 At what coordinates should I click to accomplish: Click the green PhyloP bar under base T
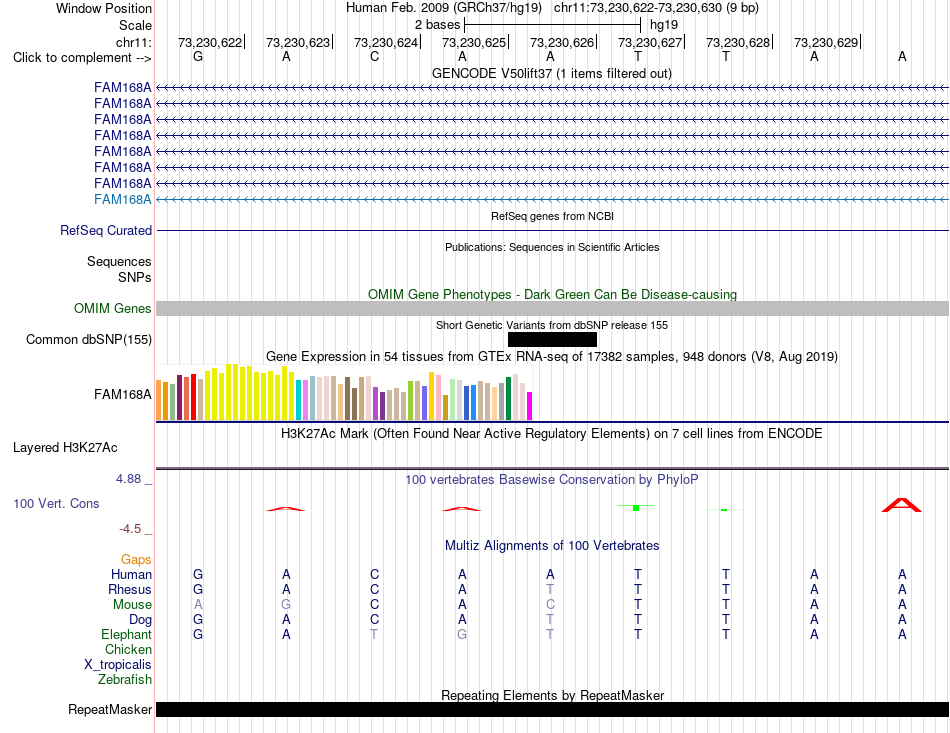[x=636, y=507]
